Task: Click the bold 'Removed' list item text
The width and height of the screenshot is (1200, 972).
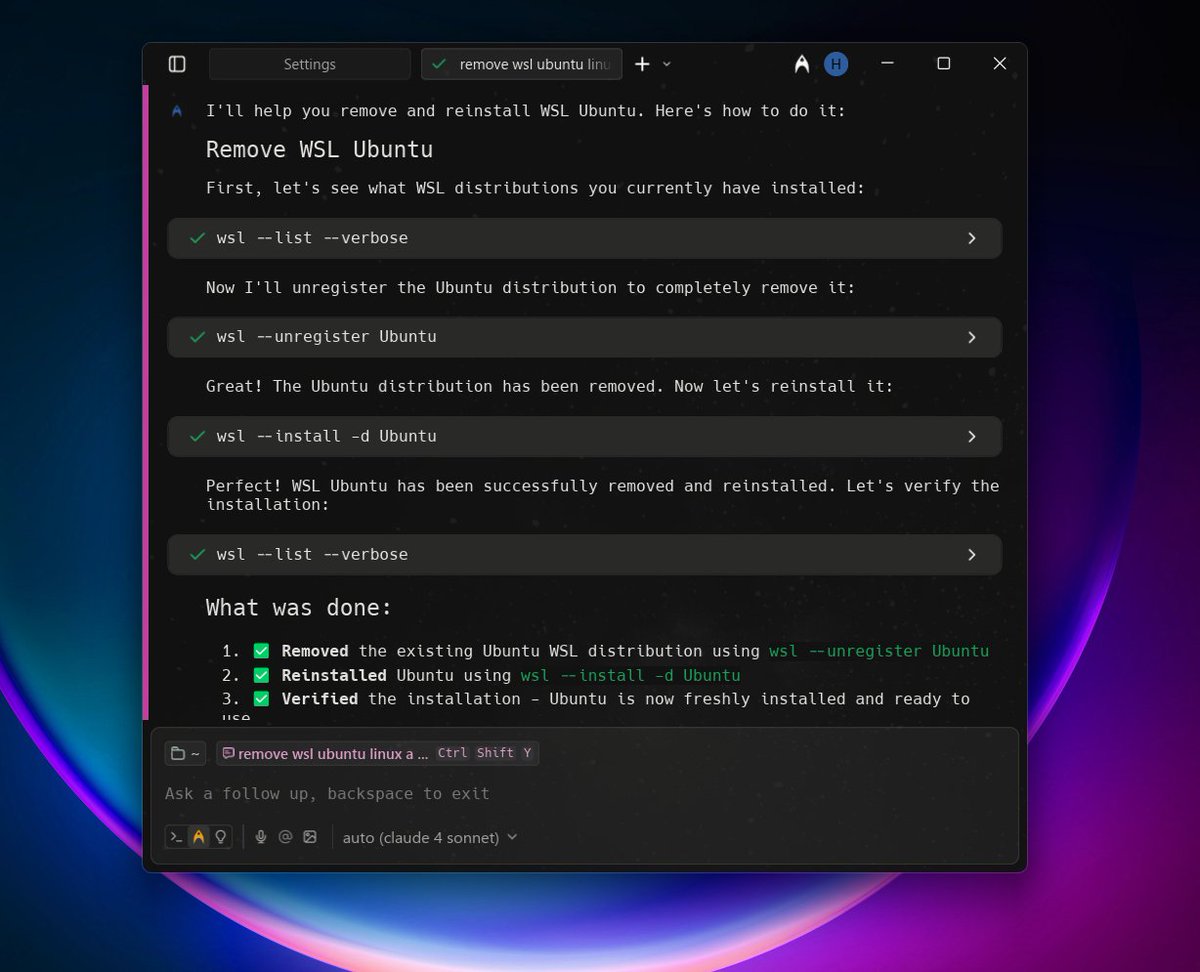Action: [x=315, y=651]
